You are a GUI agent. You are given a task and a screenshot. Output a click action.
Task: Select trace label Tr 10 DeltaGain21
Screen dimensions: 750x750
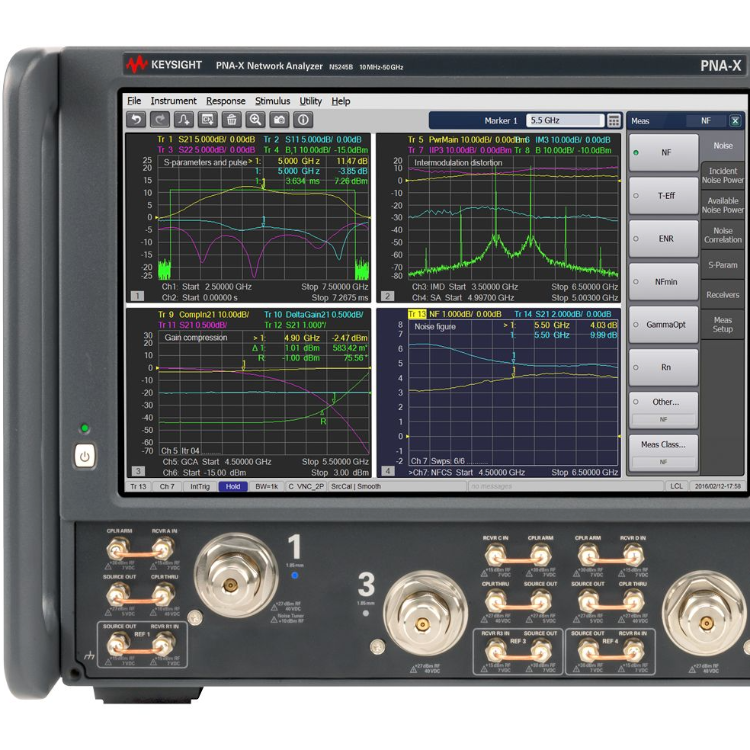pos(314,315)
